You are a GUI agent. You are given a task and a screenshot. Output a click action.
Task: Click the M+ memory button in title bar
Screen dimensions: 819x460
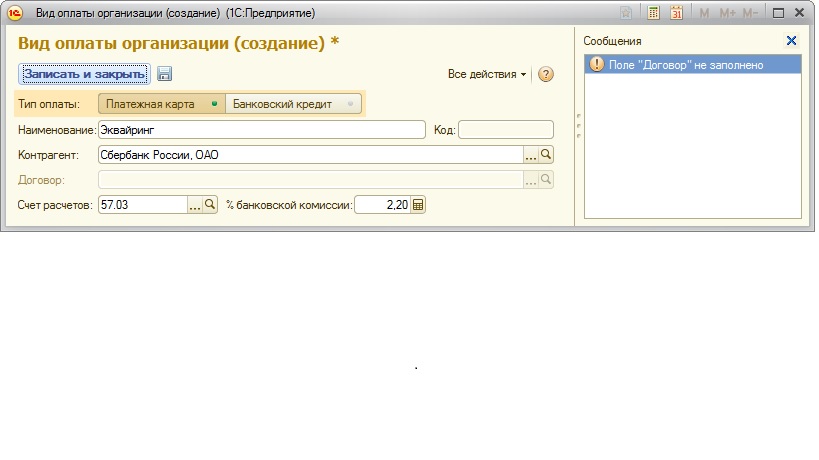point(727,13)
